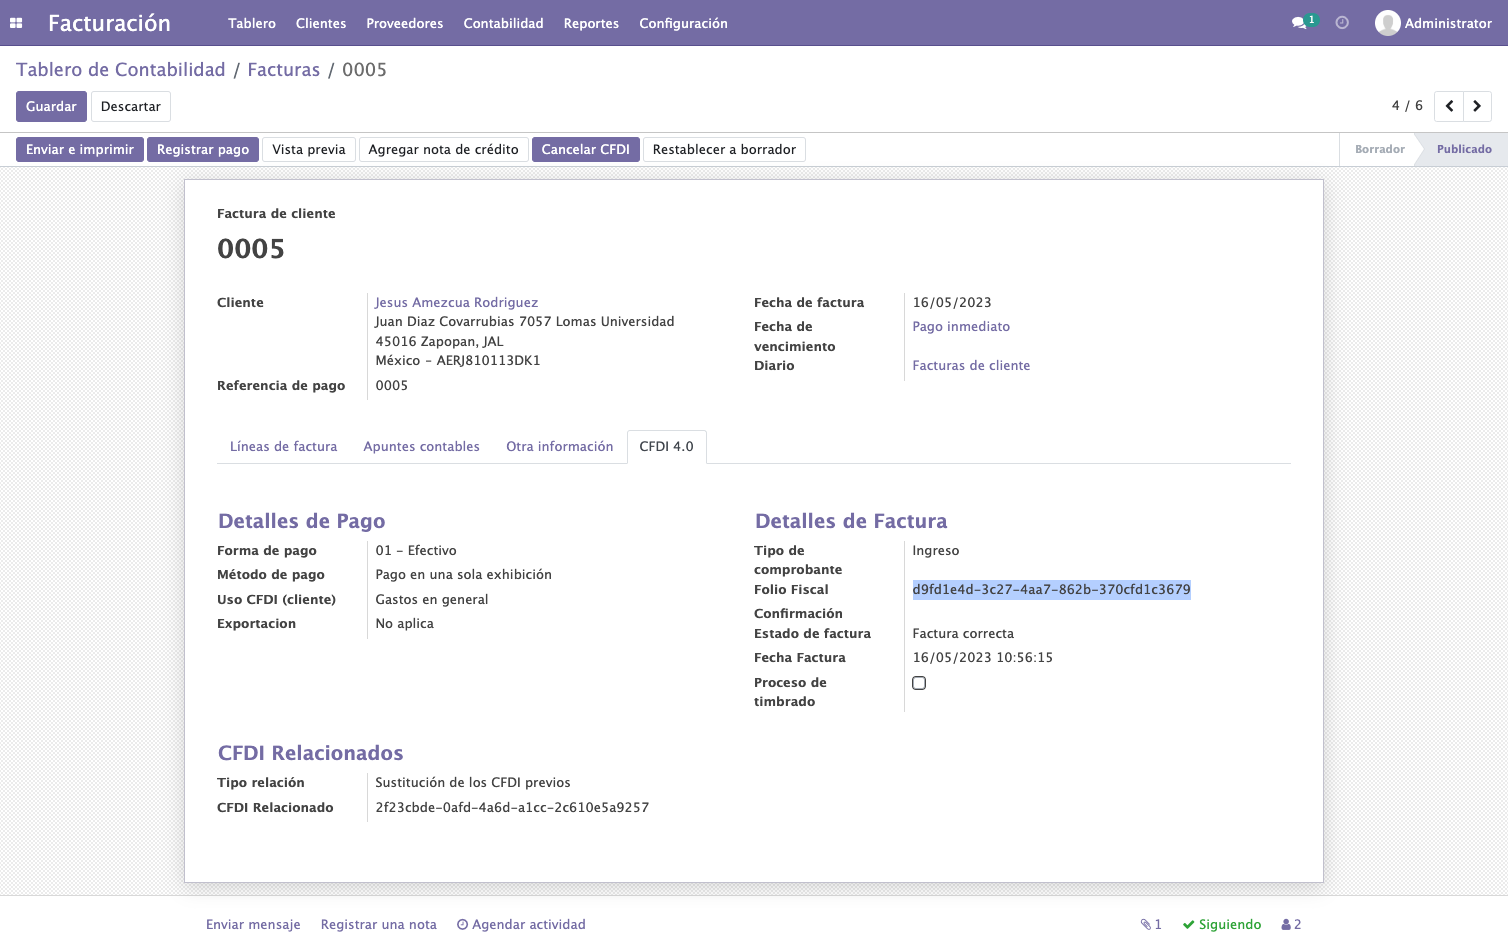Open the activities clock icon

[x=1342, y=23]
